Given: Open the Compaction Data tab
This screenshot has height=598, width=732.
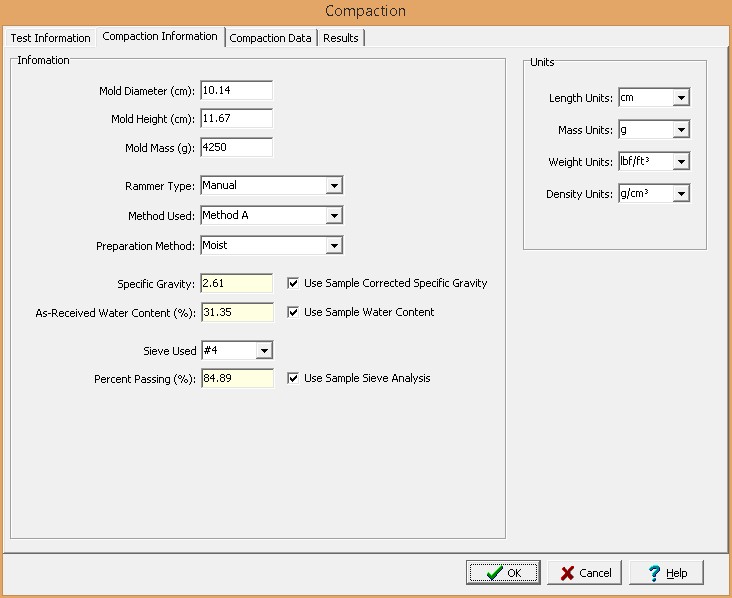Looking at the screenshot, I should pos(271,38).
